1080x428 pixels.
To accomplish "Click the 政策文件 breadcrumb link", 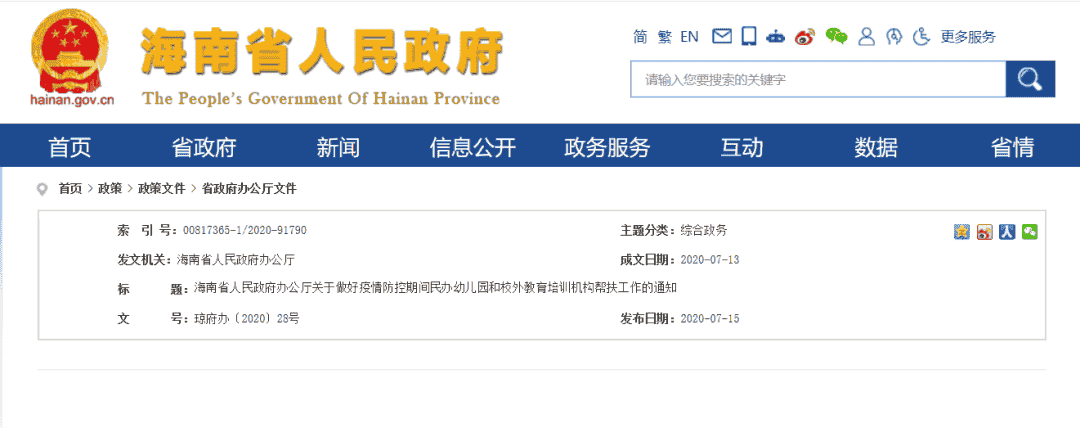I will (162, 188).
